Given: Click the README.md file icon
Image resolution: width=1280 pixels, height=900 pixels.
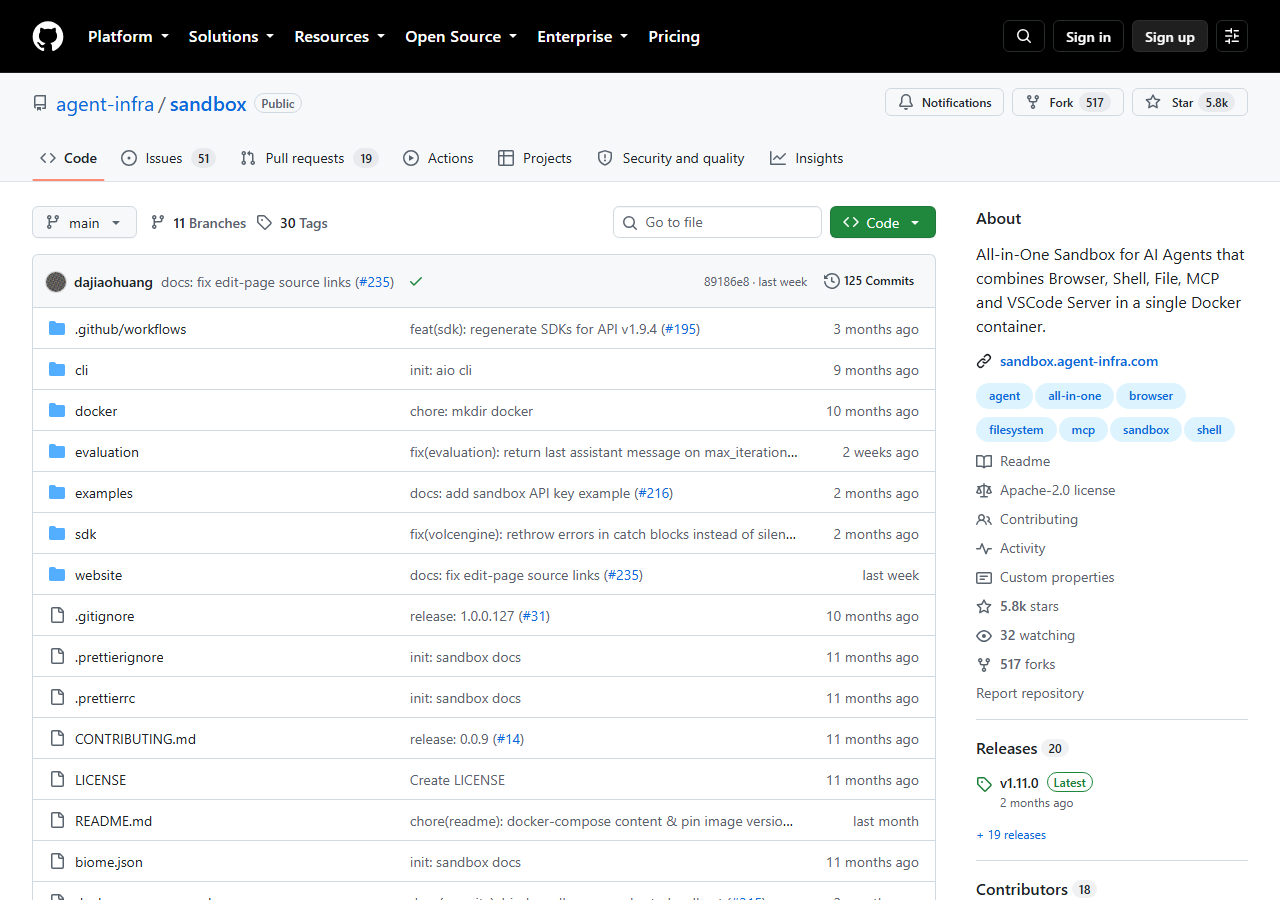Looking at the screenshot, I should pos(57,821).
